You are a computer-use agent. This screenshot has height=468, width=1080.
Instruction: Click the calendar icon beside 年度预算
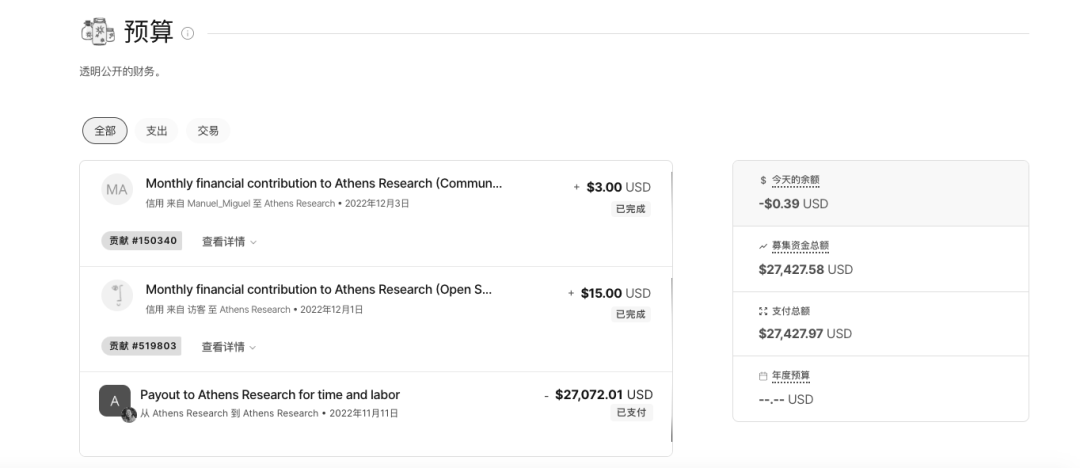[764, 375]
